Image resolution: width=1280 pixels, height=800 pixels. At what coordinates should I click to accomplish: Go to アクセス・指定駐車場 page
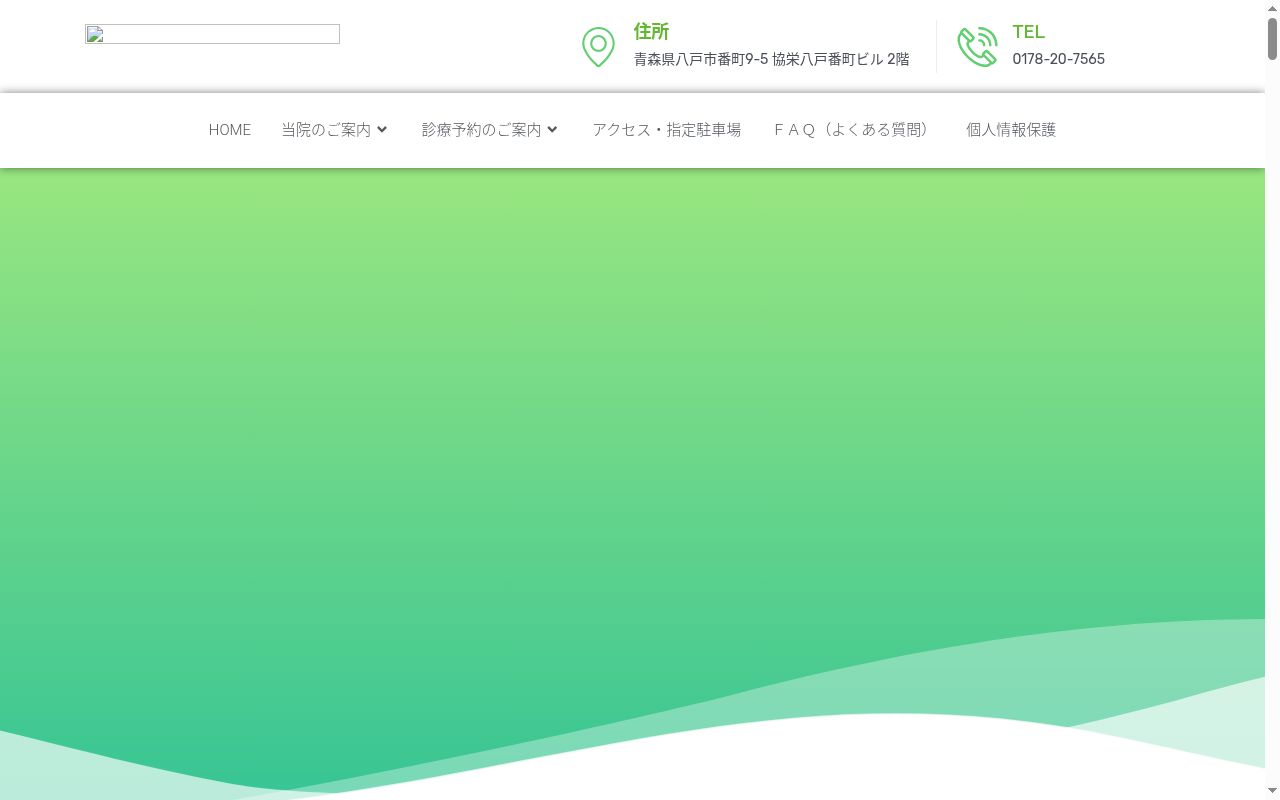point(666,130)
